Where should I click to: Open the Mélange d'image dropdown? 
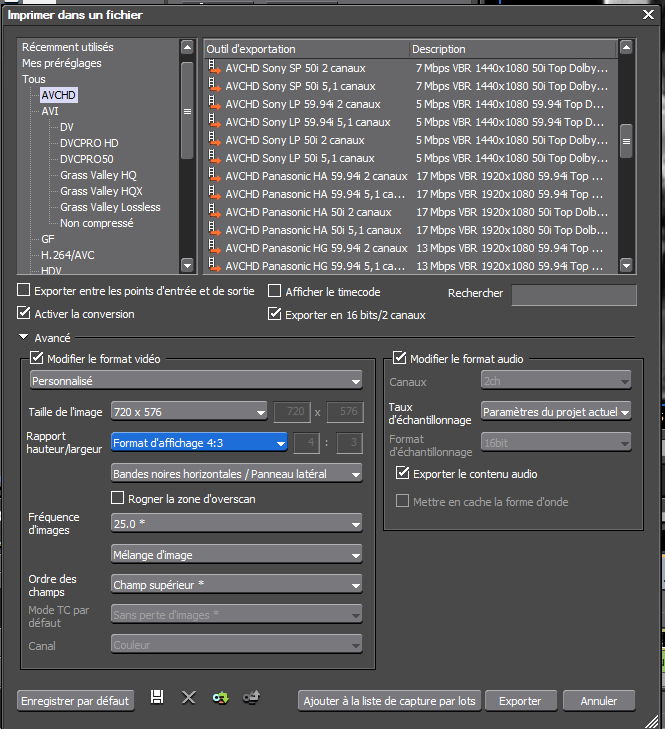(x=236, y=555)
